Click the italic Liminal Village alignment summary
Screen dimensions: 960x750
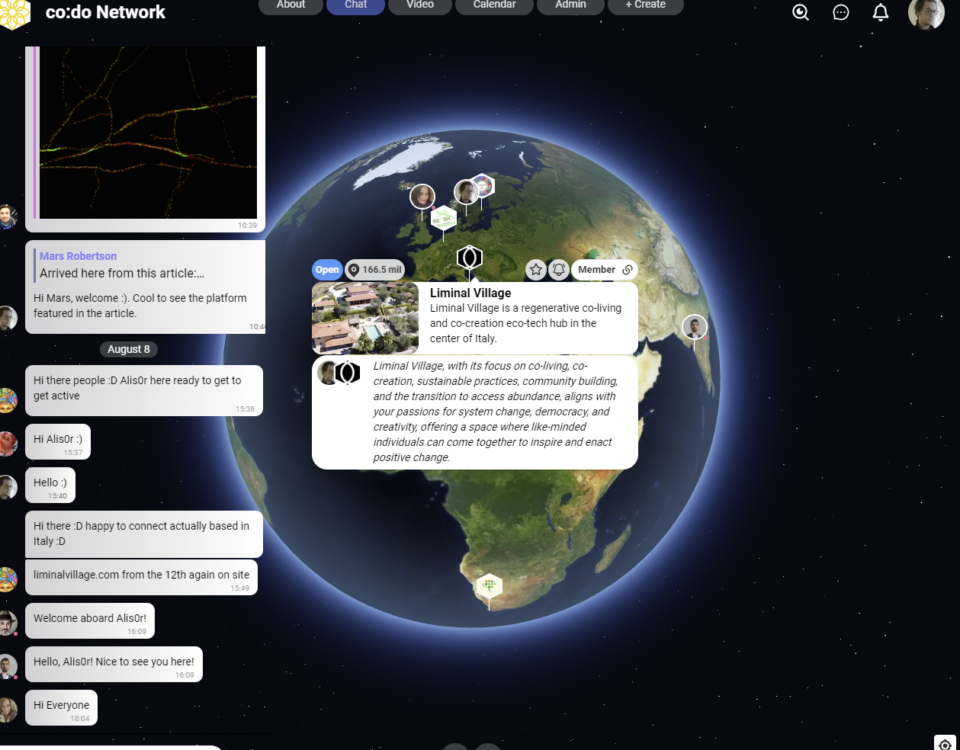(495, 411)
